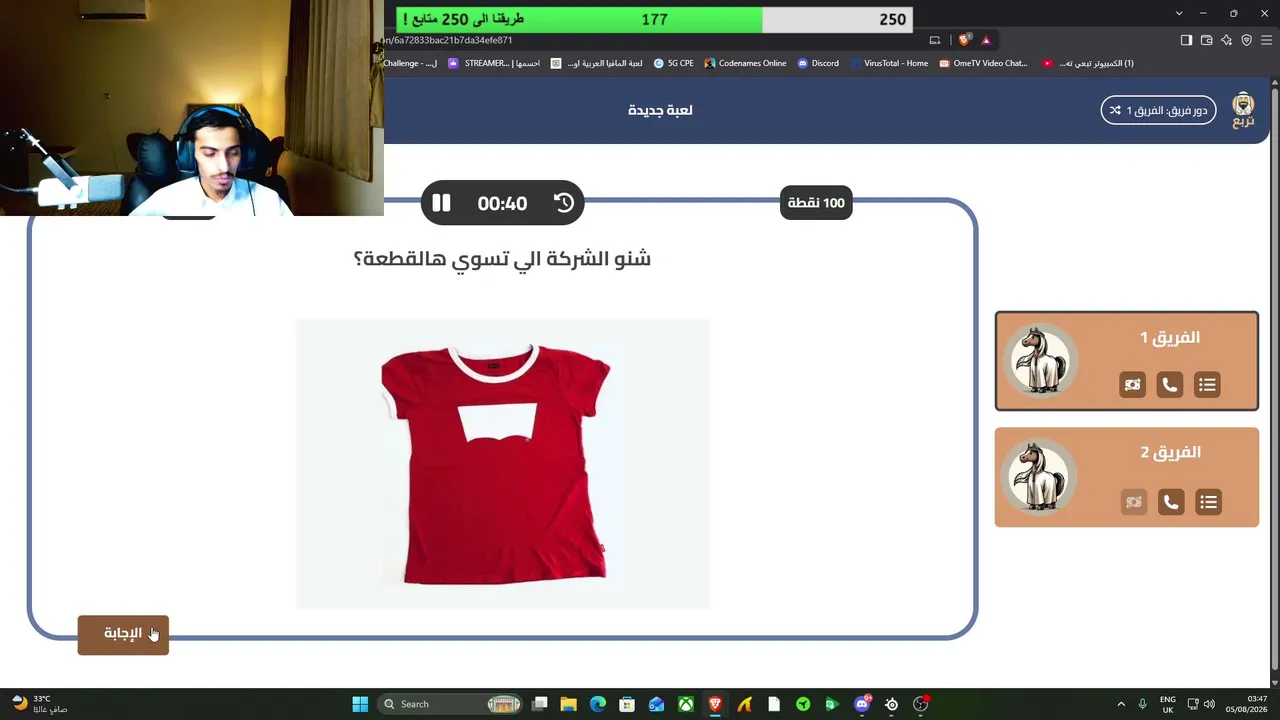Change the ENG UK input language

pos(1168,704)
